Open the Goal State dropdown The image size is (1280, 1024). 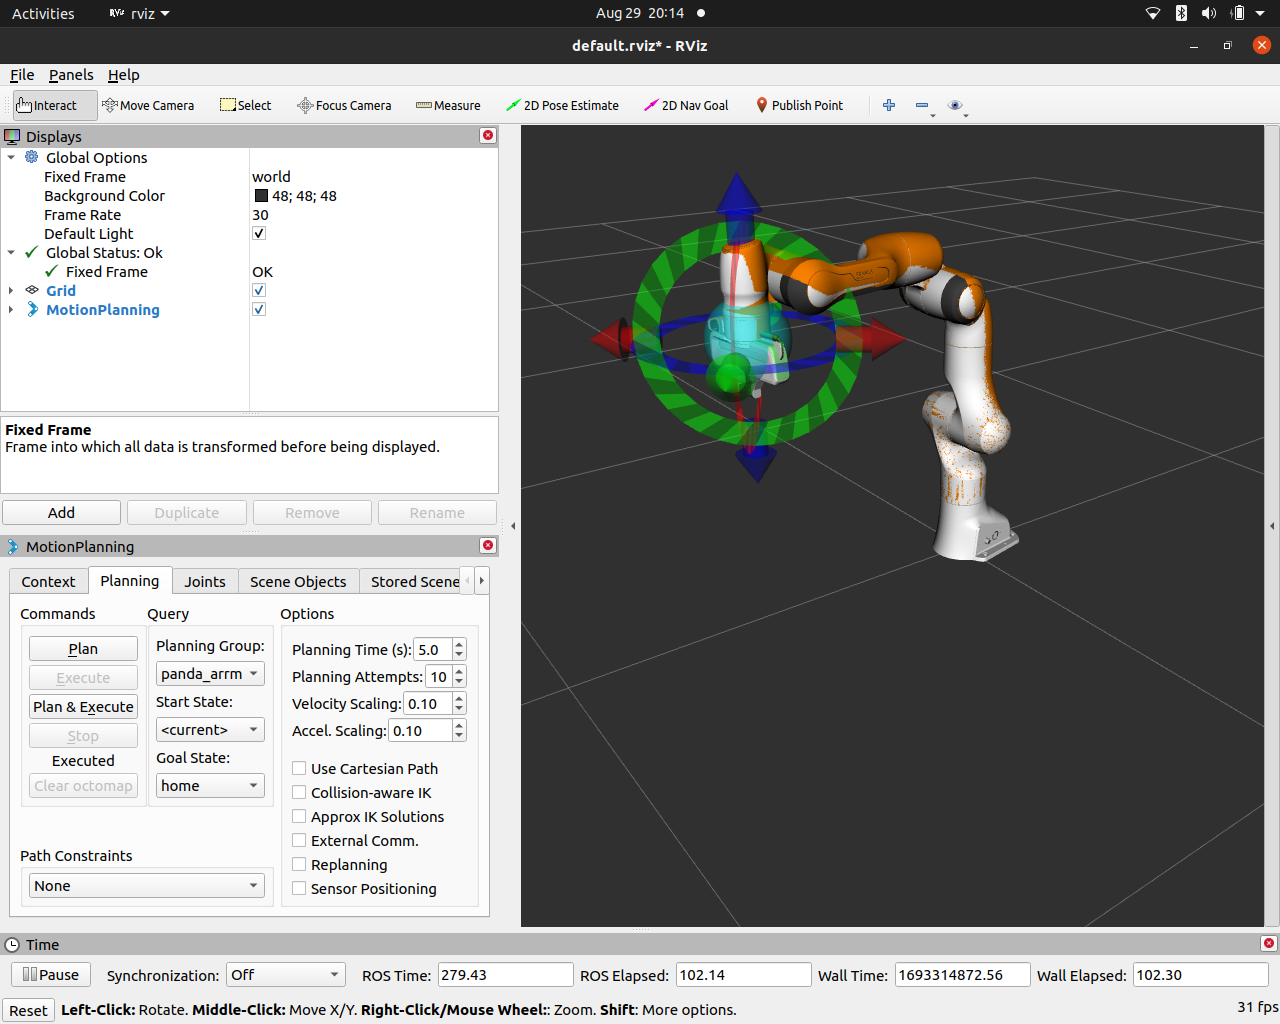coord(210,786)
